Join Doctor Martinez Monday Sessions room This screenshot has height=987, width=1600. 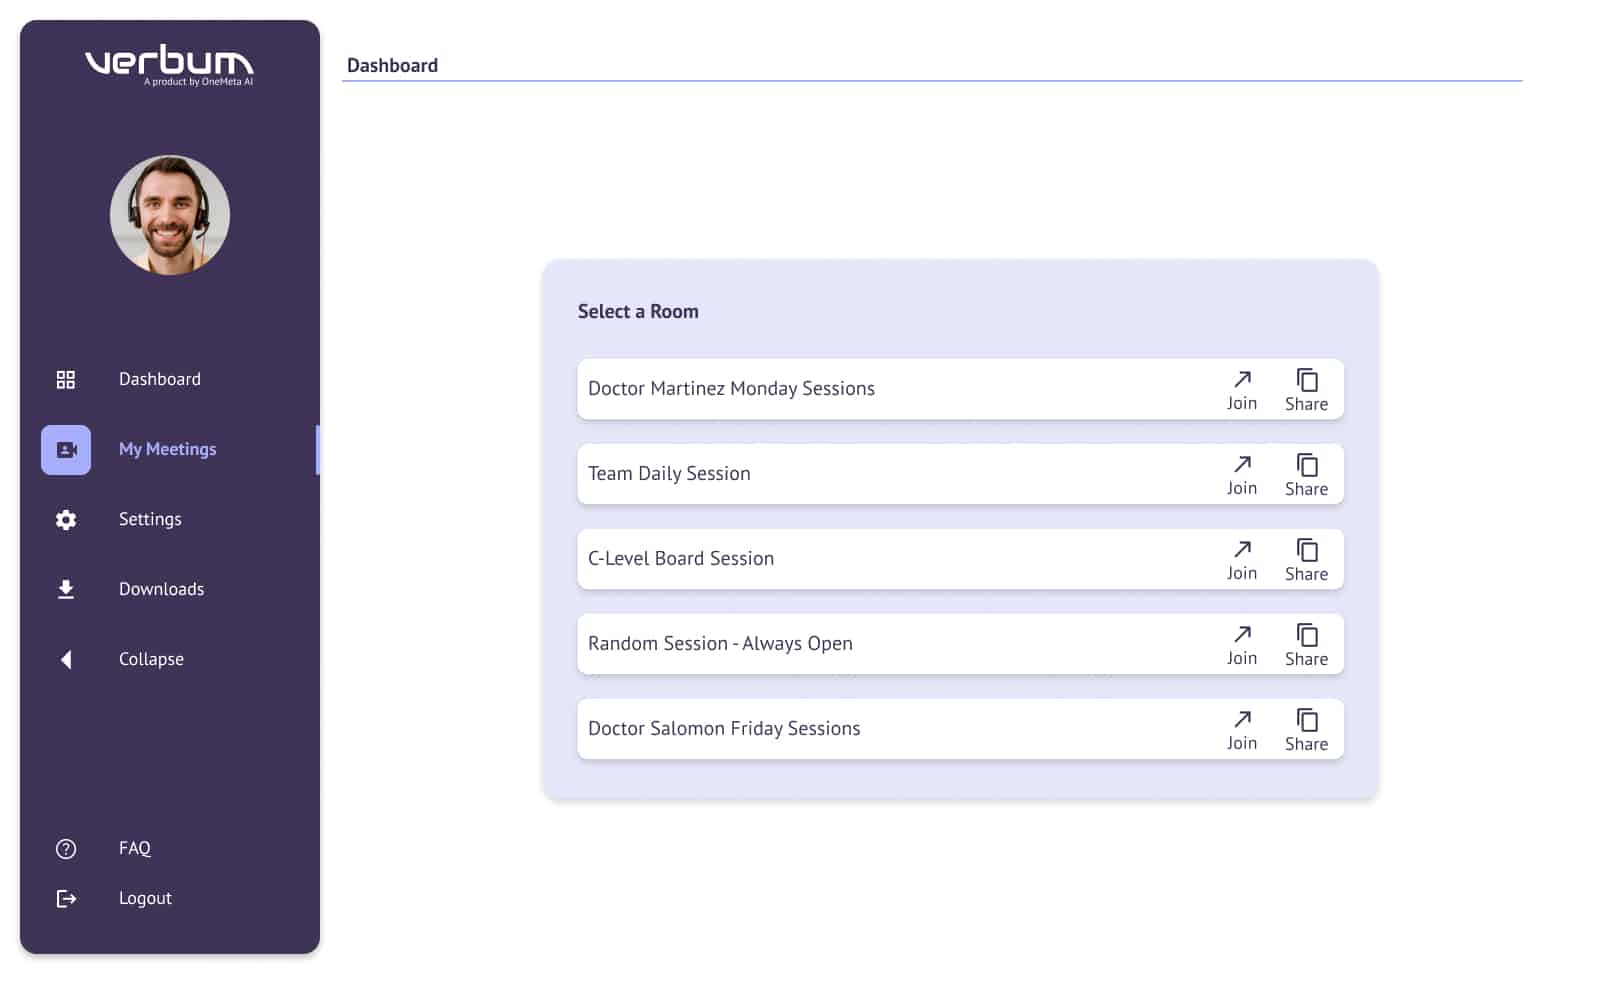point(1242,390)
